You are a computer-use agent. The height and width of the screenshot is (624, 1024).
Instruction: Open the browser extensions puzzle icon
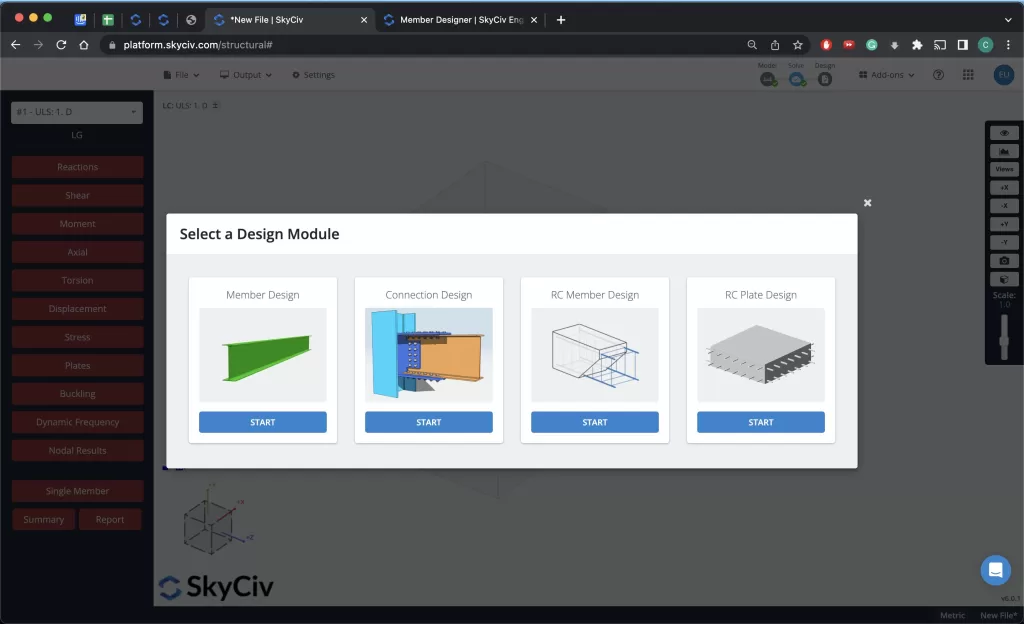[x=917, y=45]
